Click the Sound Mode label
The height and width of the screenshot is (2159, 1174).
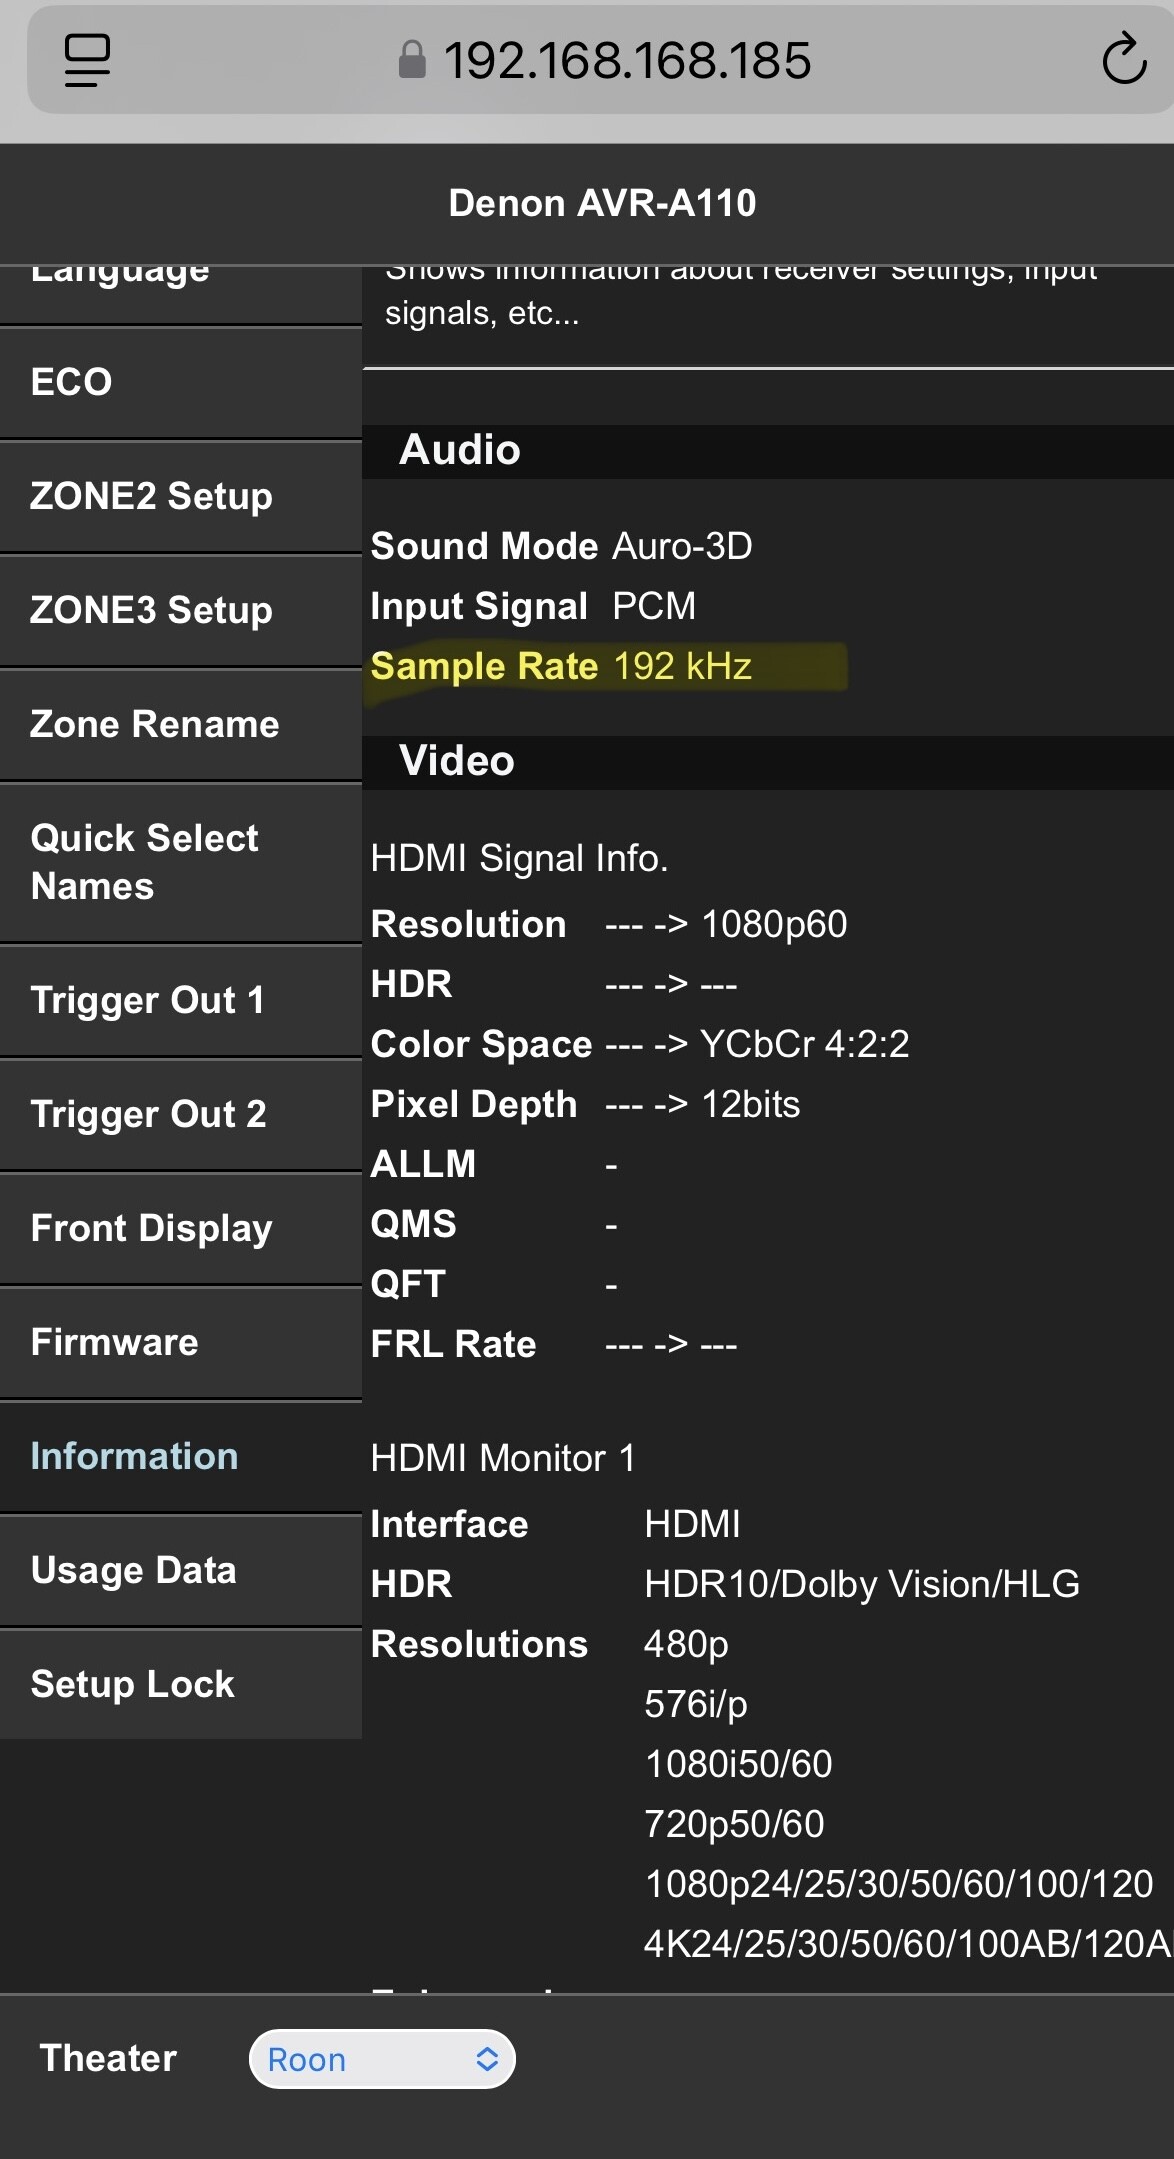484,546
